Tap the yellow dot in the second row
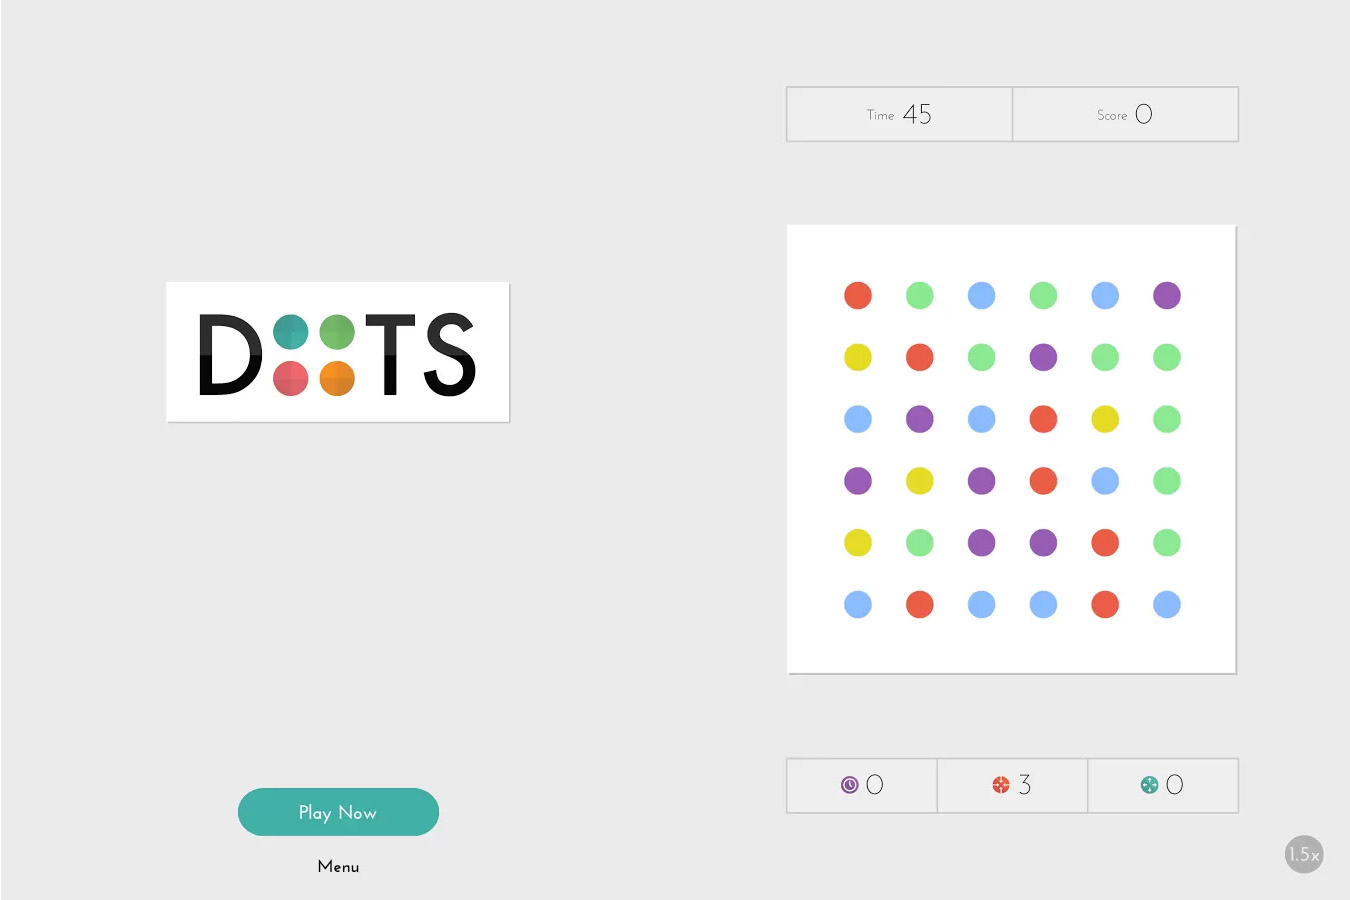Screen dimensions: 1350x900 [x=858, y=357]
